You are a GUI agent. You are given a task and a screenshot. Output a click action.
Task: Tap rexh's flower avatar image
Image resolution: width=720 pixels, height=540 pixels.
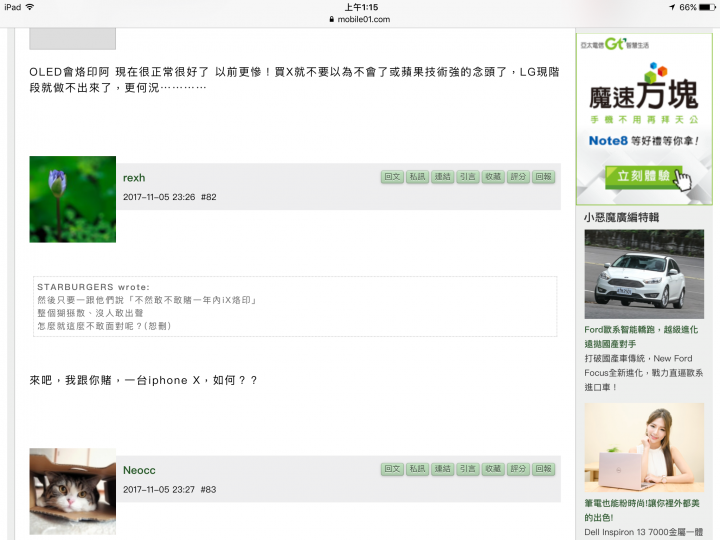click(73, 199)
